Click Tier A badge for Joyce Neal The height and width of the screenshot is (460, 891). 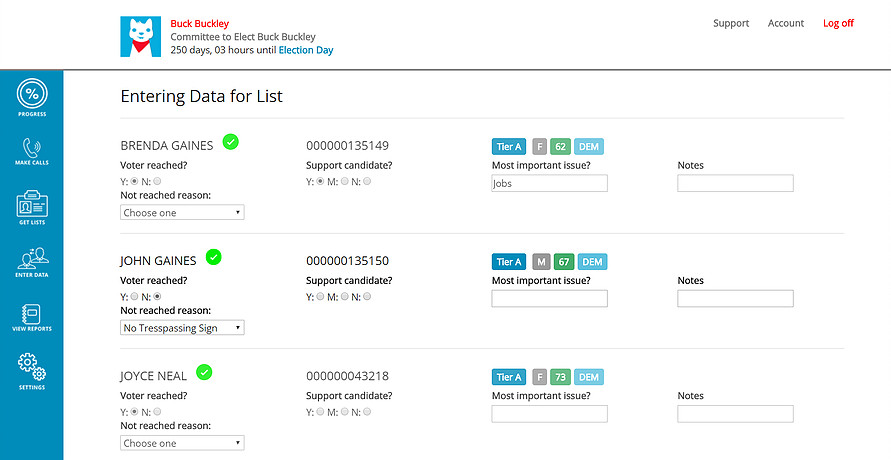(509, 377)
